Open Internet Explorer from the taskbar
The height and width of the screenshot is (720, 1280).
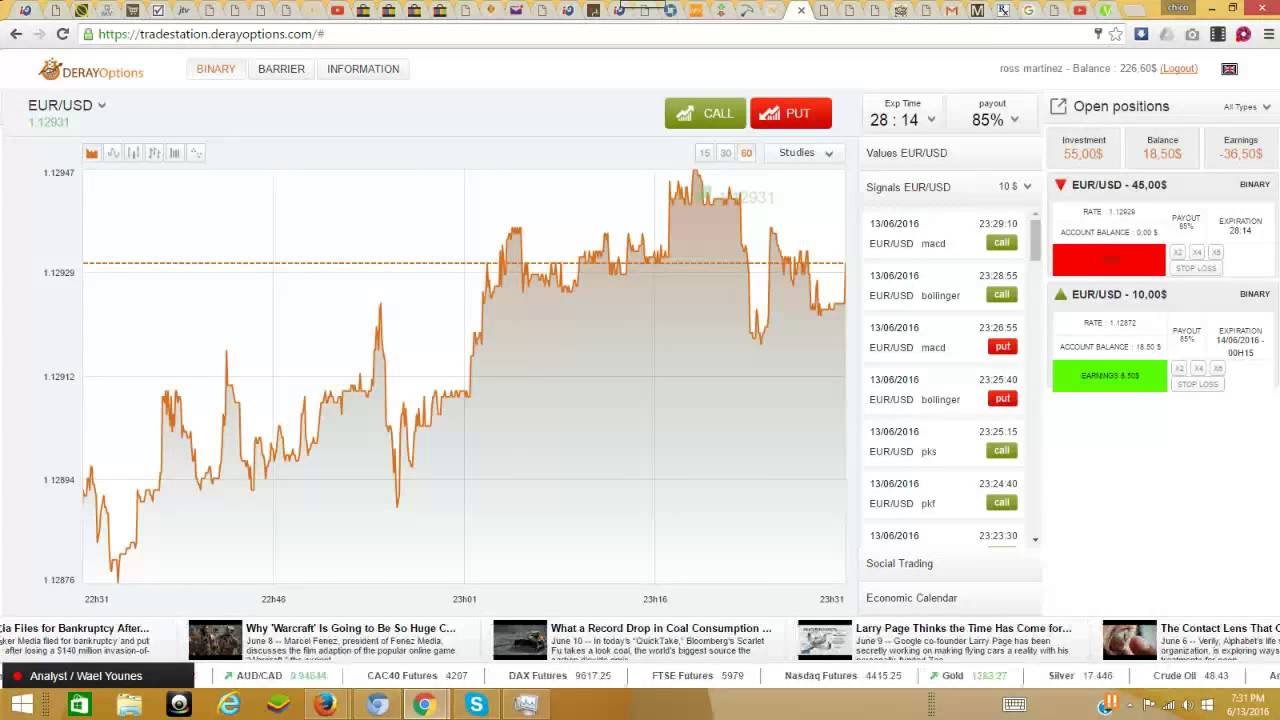tap(229, 704)
